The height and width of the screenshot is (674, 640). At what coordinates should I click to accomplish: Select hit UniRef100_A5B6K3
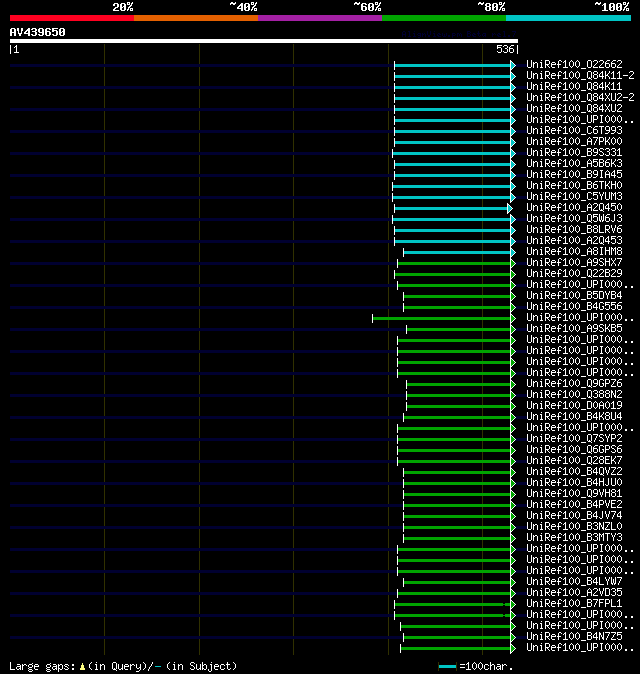click(x=574, y=163)
